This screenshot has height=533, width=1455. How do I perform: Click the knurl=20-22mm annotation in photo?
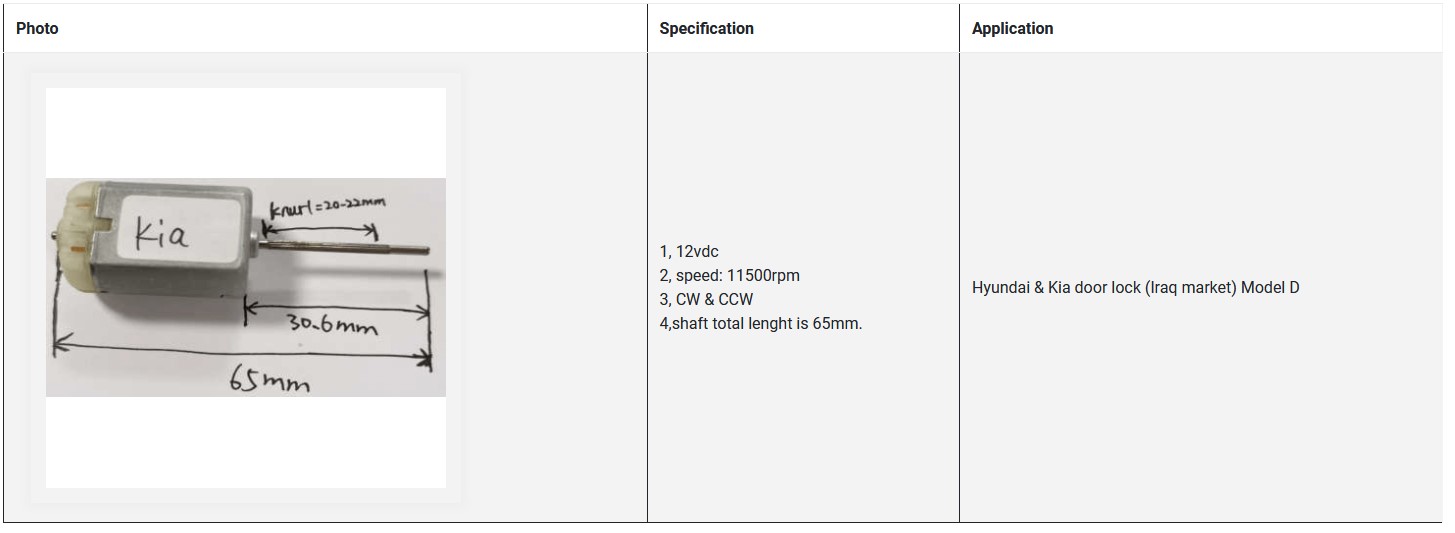[327, 208]
